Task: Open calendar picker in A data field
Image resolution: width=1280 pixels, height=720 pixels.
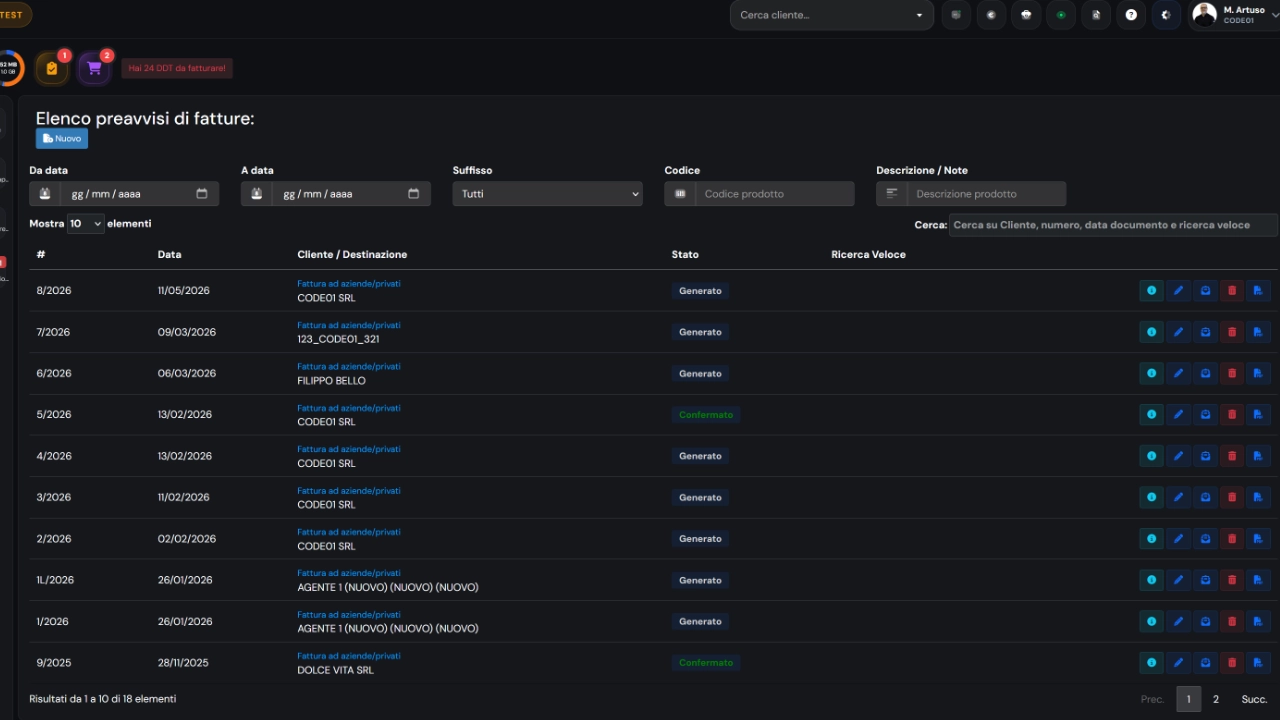Action: click(414, 194)
